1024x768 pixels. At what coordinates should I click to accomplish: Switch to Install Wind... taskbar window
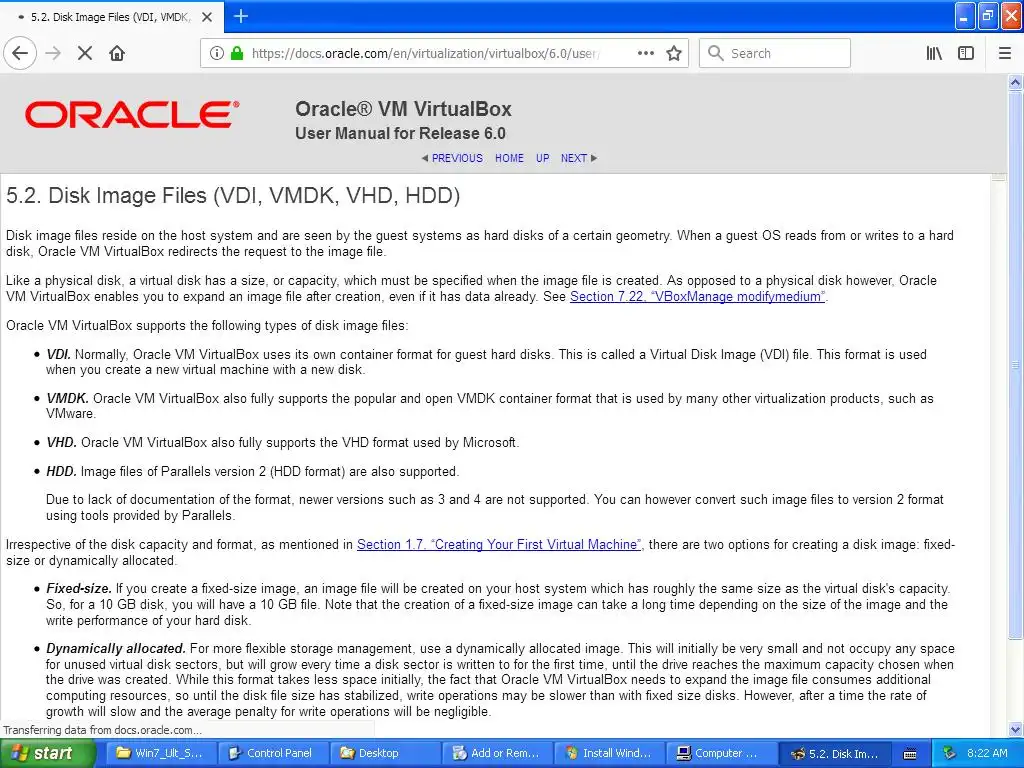click(x=610, y=754)
